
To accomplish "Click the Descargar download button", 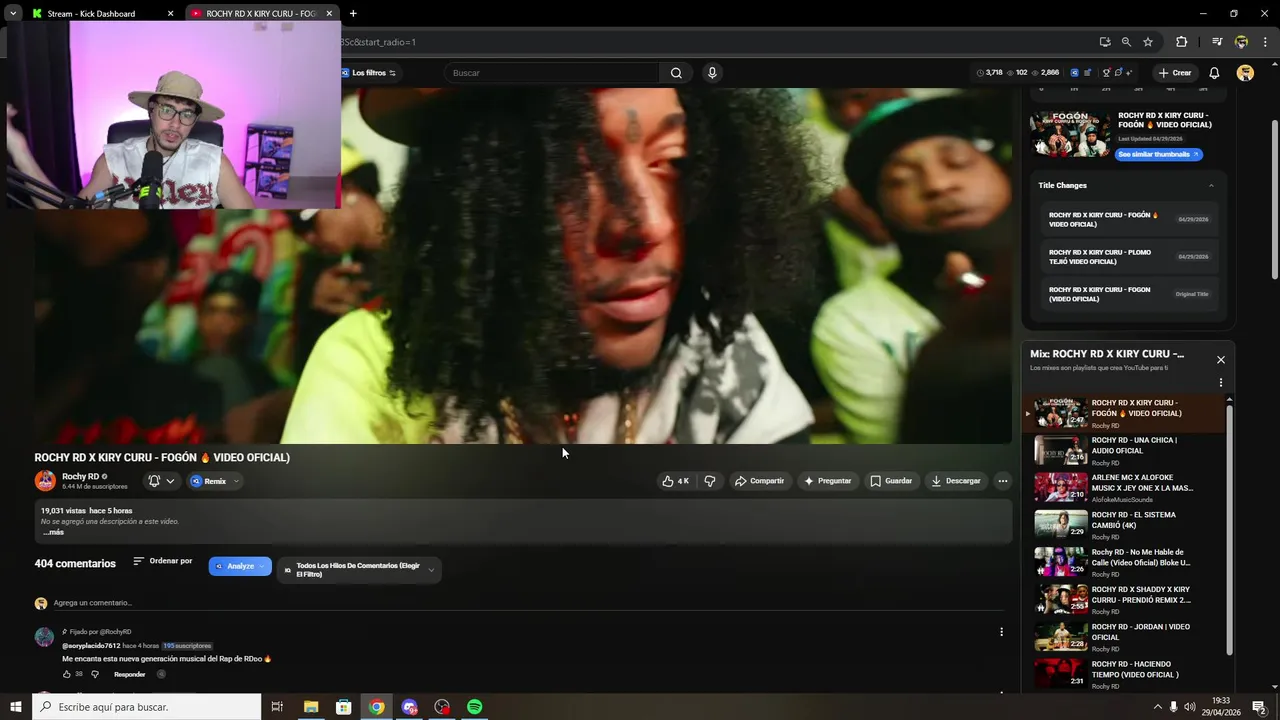I will point(956,481).
